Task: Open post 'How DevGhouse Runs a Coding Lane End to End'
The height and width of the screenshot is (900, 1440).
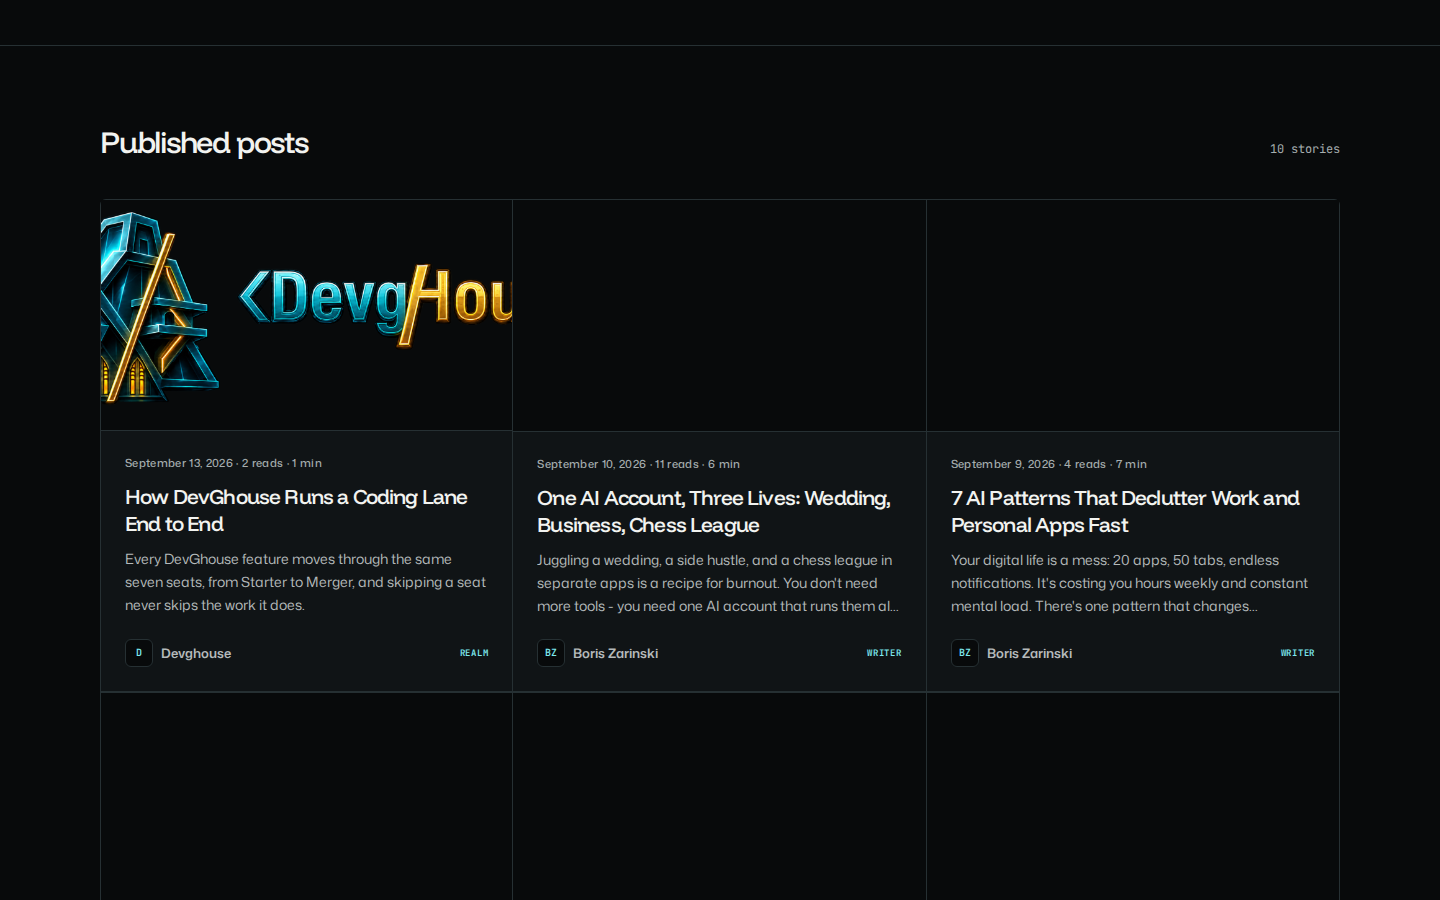Action: [296, 510]
